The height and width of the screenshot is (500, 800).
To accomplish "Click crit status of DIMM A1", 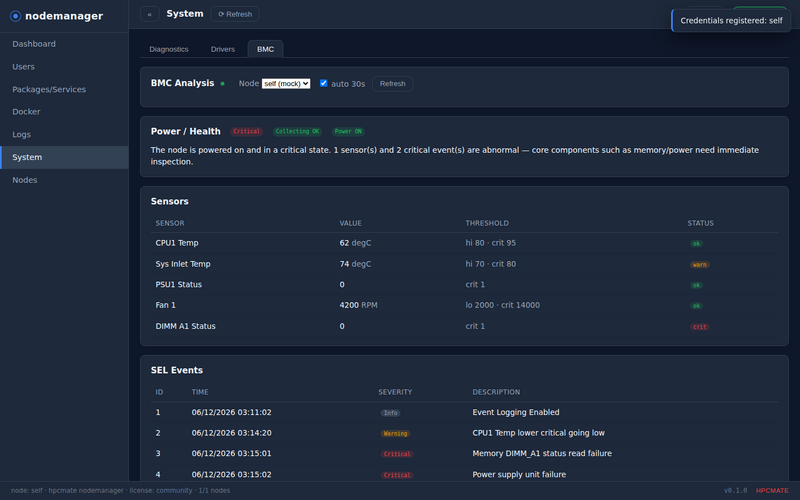I will 699,327.
